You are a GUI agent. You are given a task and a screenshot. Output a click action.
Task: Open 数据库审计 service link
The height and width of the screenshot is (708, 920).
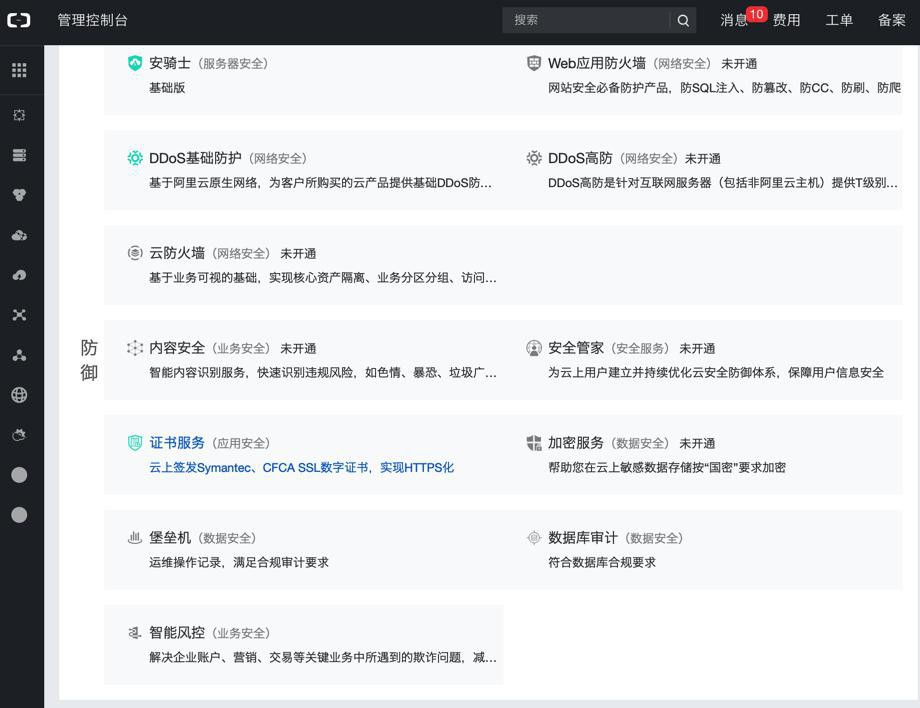point(583,537)
